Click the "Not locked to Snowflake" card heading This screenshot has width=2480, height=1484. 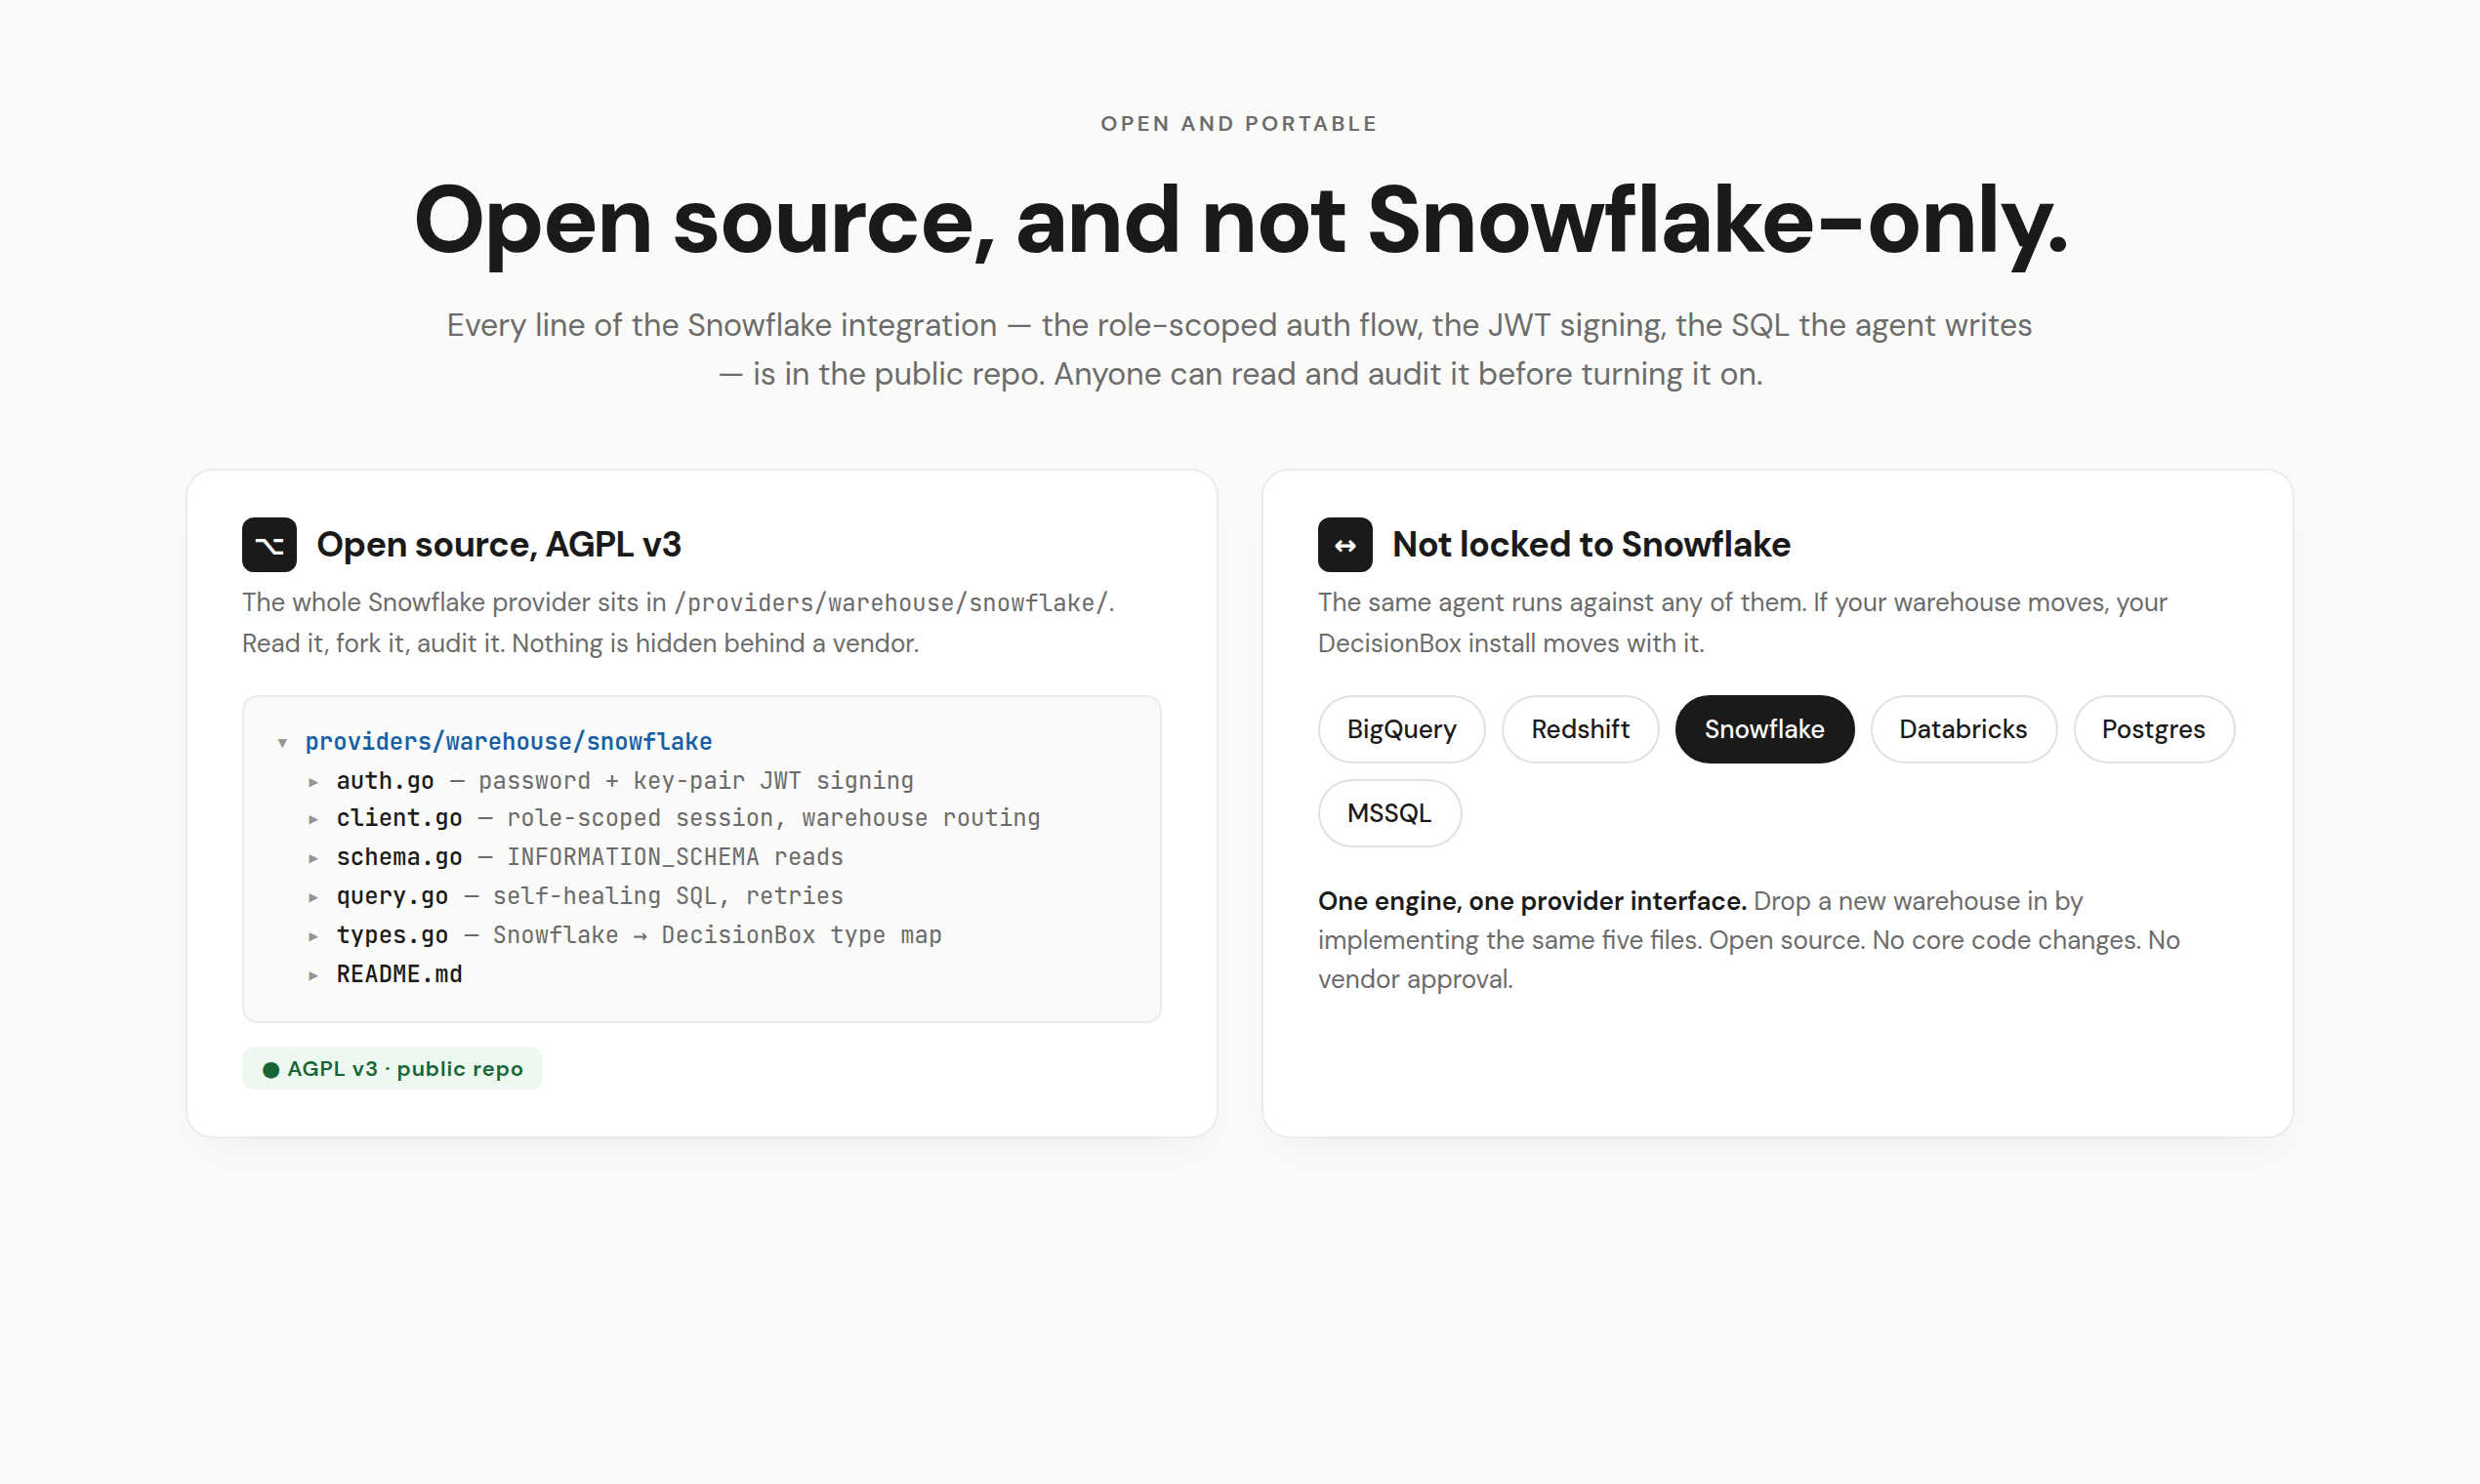click(x=1591, y=545)
